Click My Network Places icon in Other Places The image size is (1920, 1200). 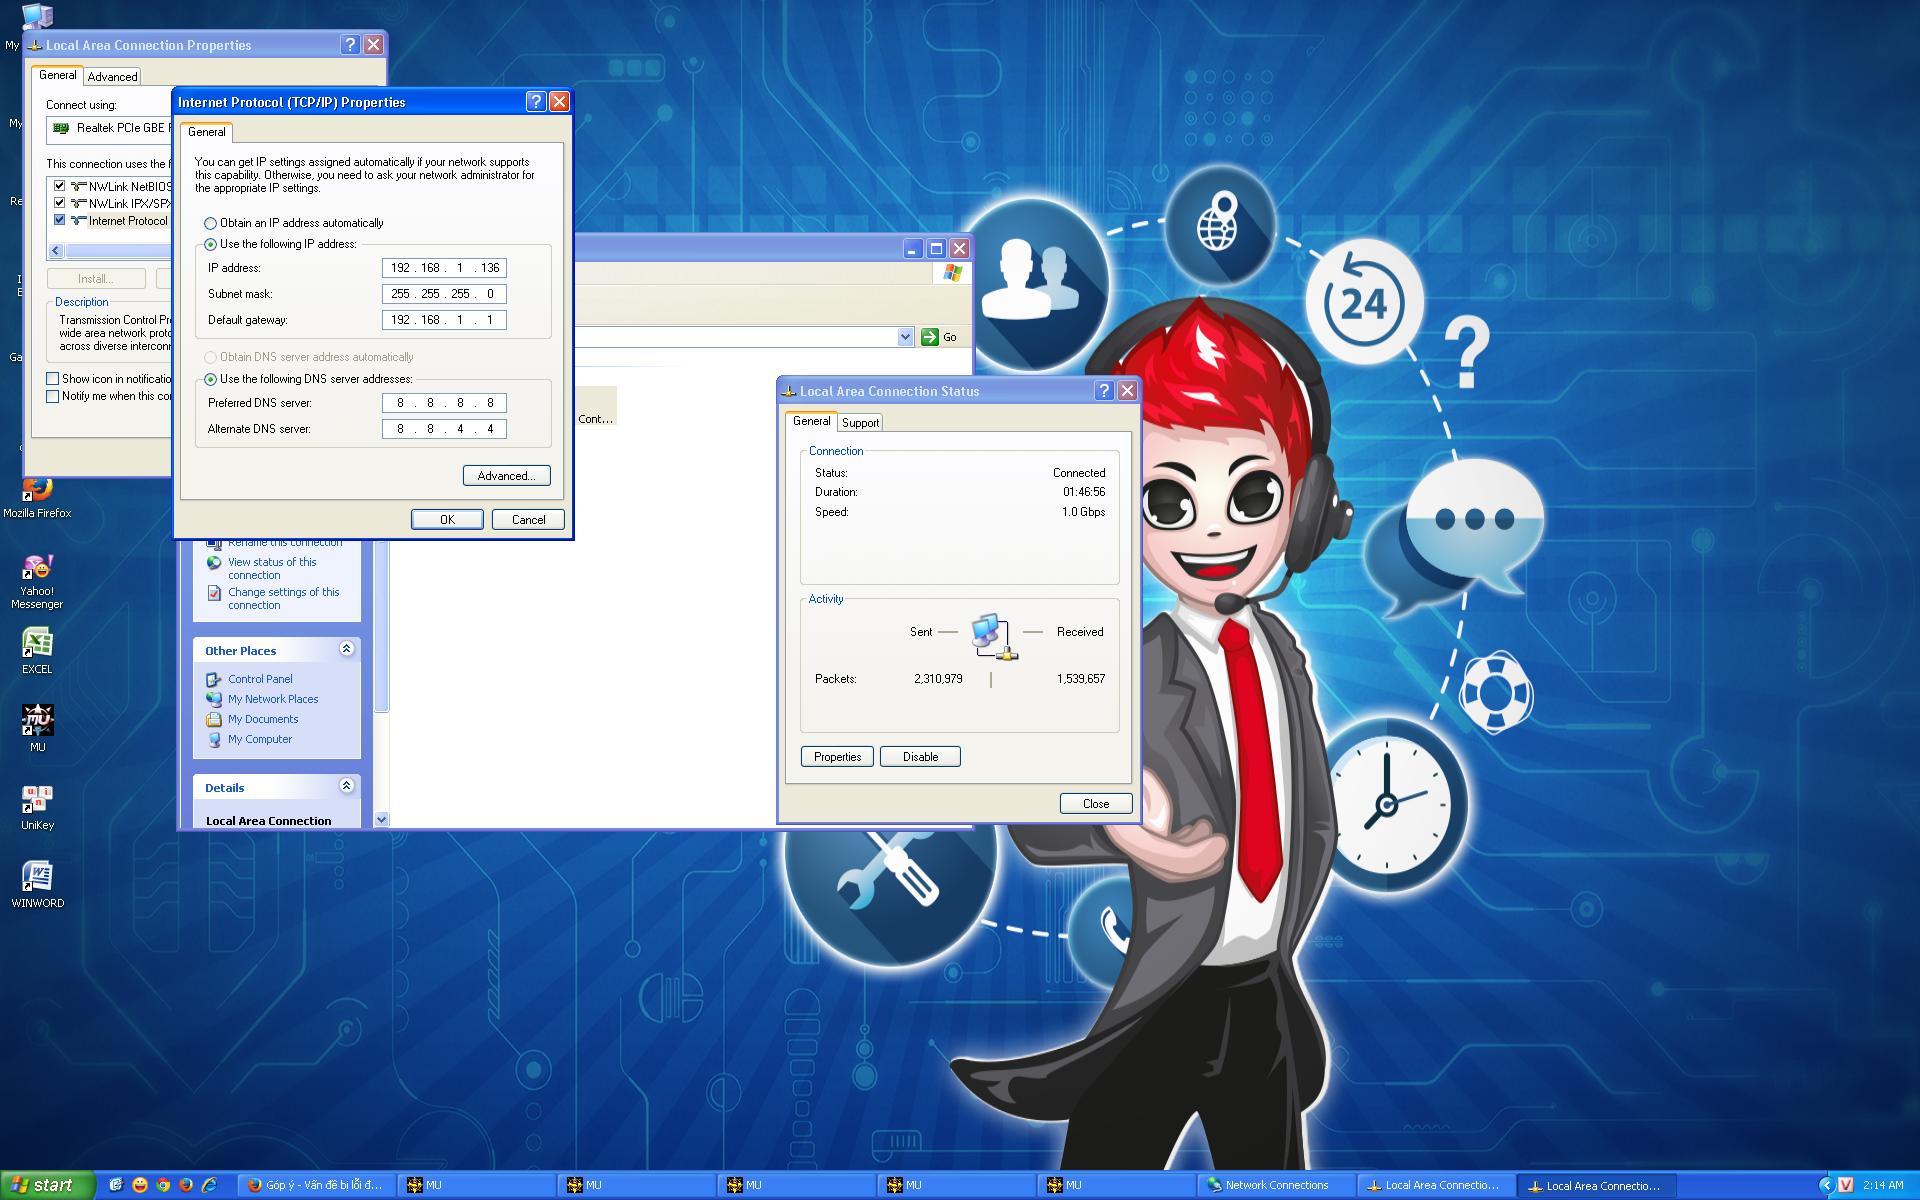coord(214,699)
